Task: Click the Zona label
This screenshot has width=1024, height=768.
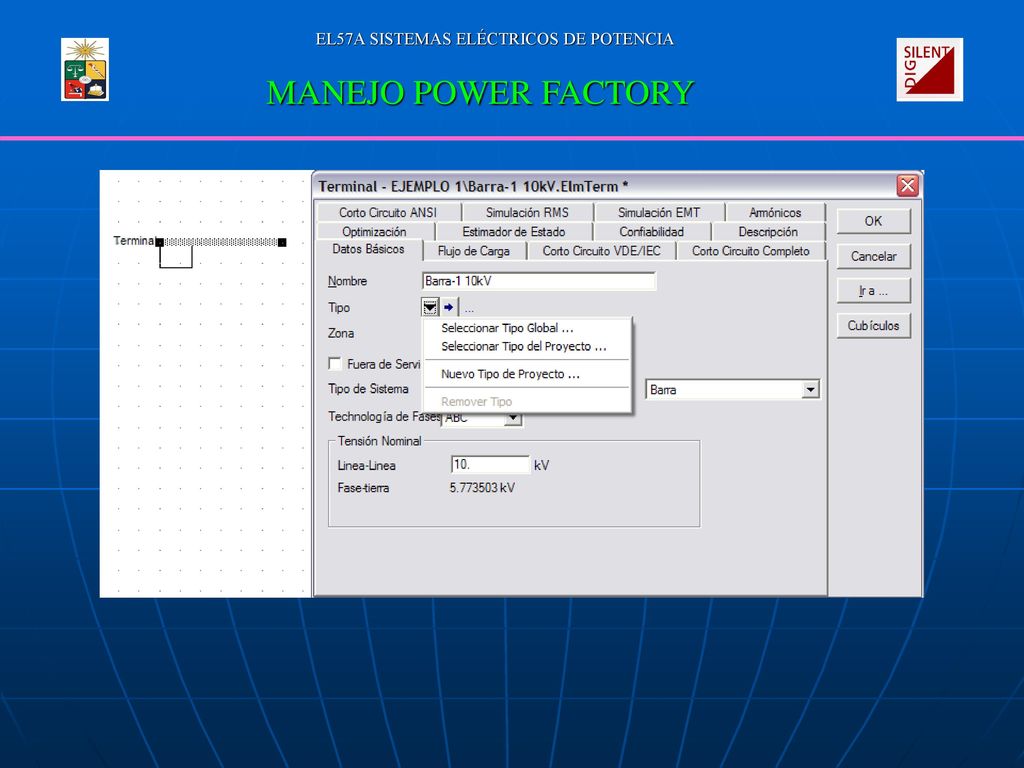Action: 341,333
